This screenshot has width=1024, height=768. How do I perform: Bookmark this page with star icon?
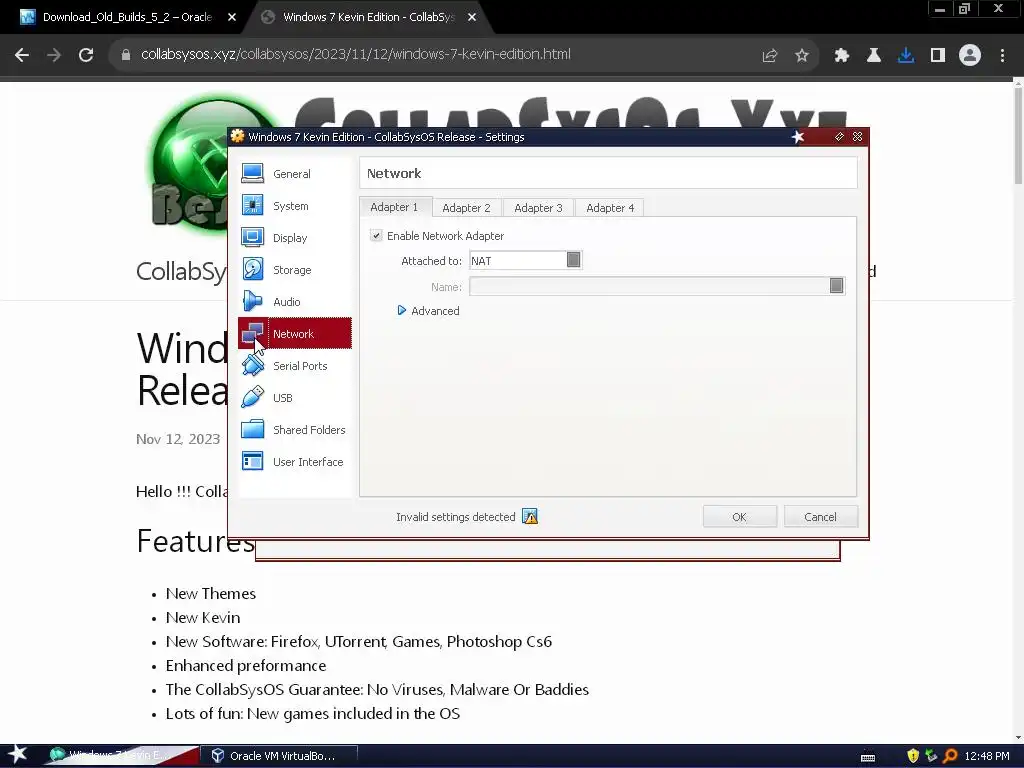(802, 56)
